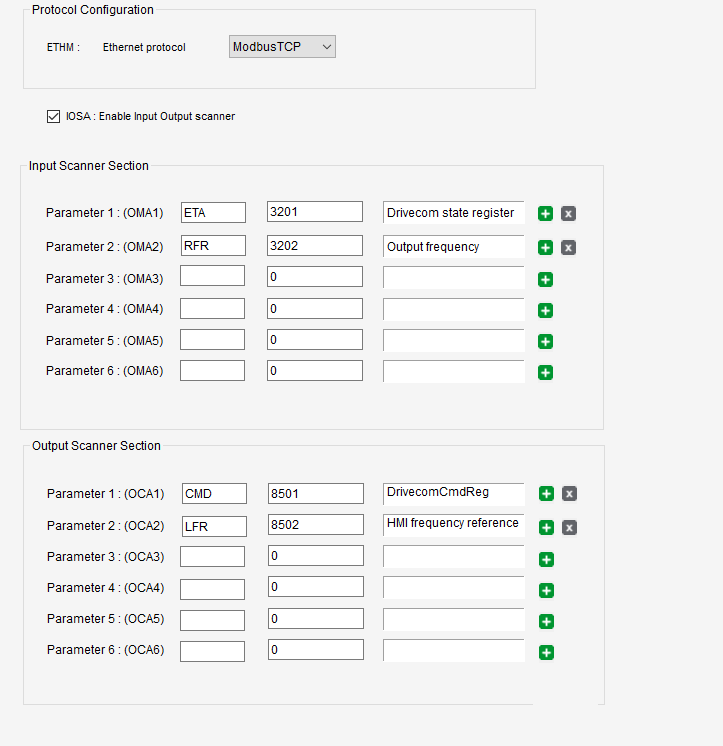The image size is (723, 746).
Task: Click empty address field for OMA4
Action: 315,309
